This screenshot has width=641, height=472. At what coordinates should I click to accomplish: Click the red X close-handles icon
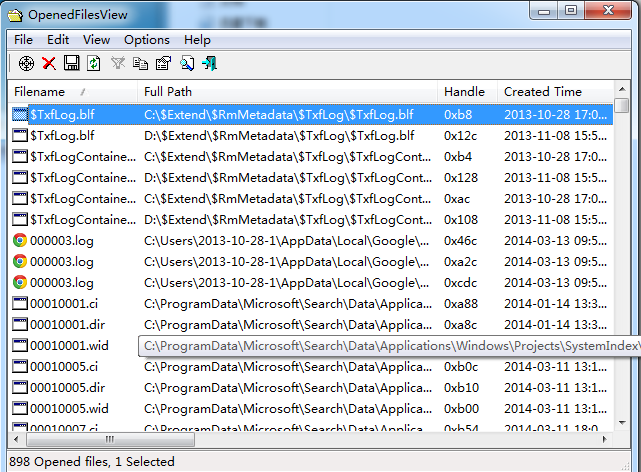coord(49,63)
